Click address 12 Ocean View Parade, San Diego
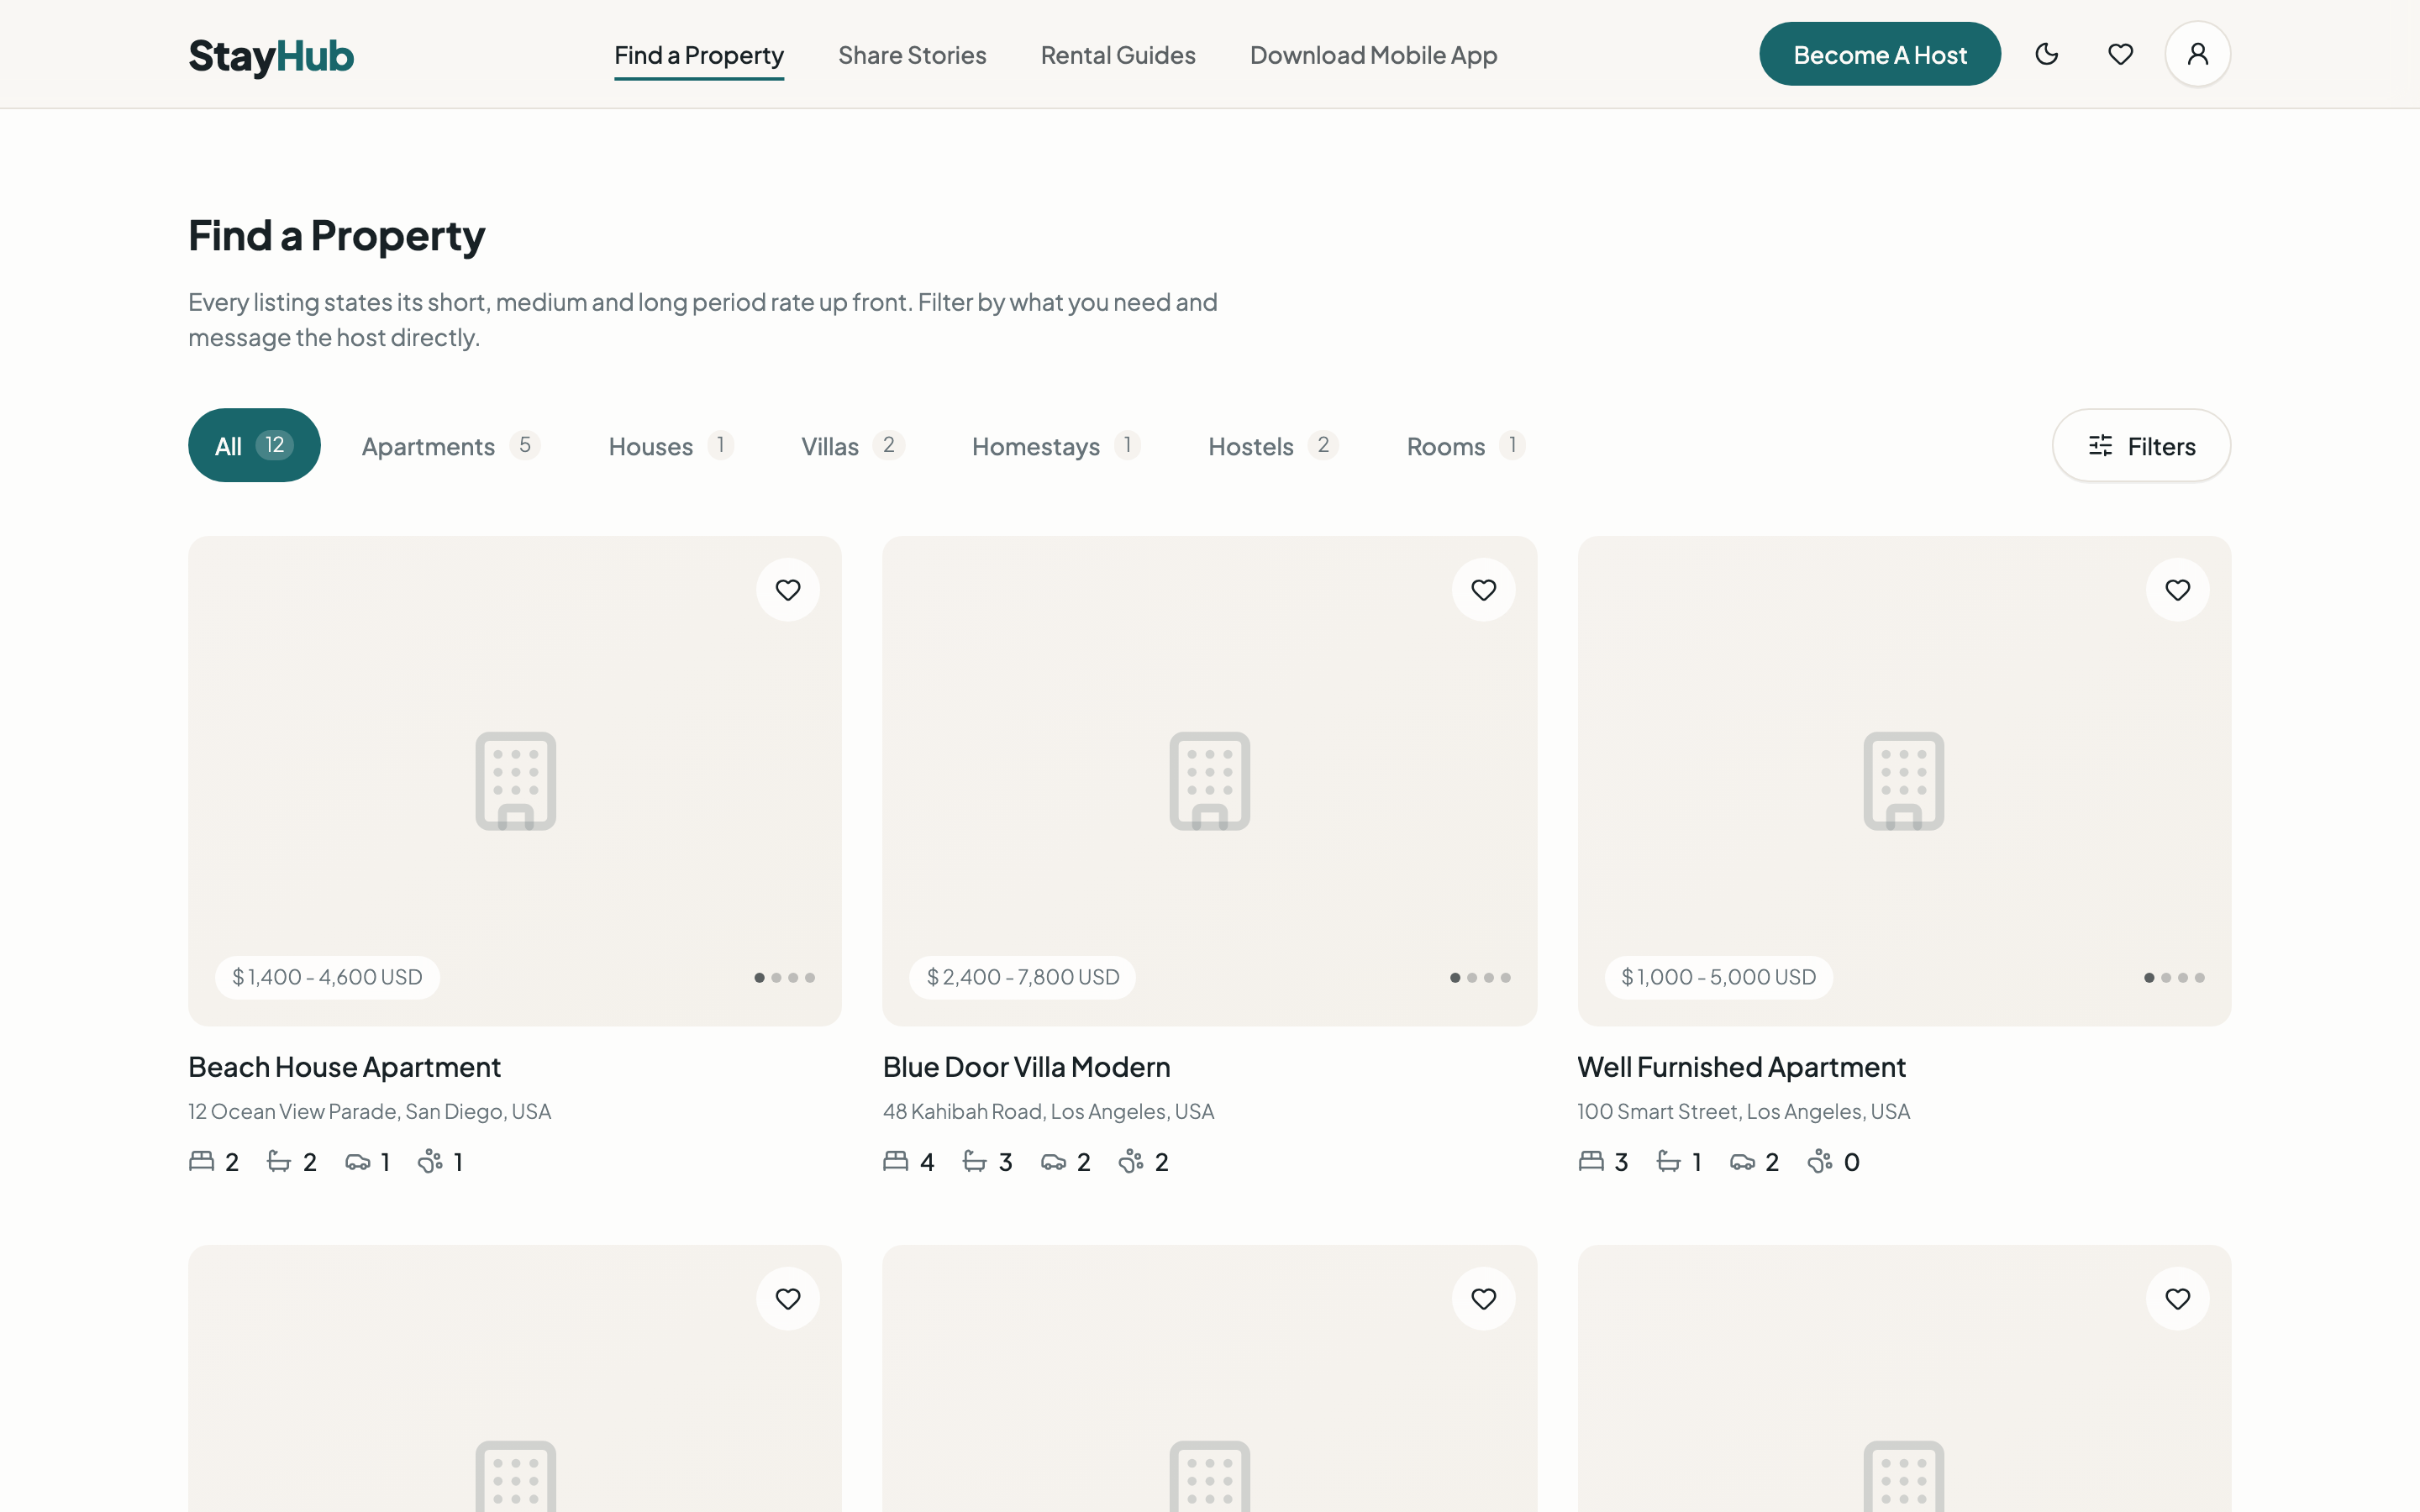Image resolution: width=2420 pixels, height=1512 pixels. coord(369,1111)
